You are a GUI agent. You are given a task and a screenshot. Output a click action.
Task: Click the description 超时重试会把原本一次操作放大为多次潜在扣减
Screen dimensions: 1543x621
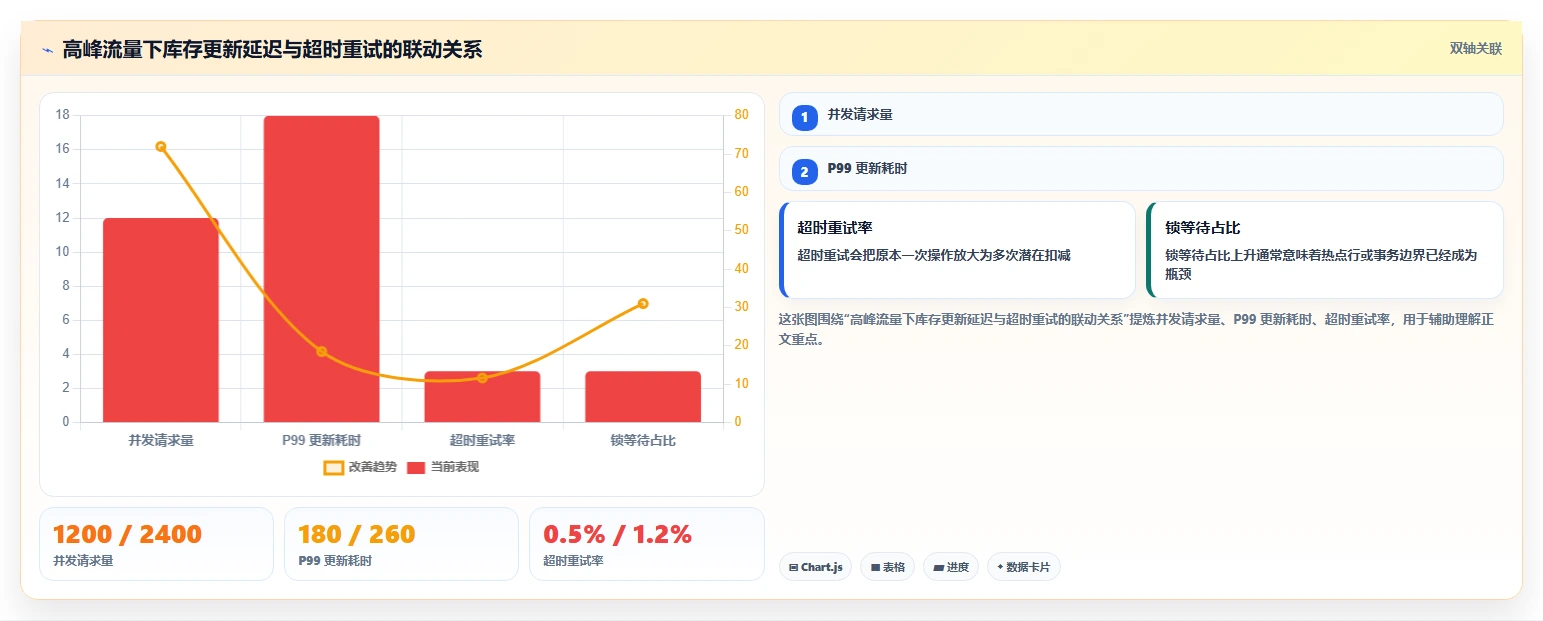pyautogui.click(x=934, y=256)
